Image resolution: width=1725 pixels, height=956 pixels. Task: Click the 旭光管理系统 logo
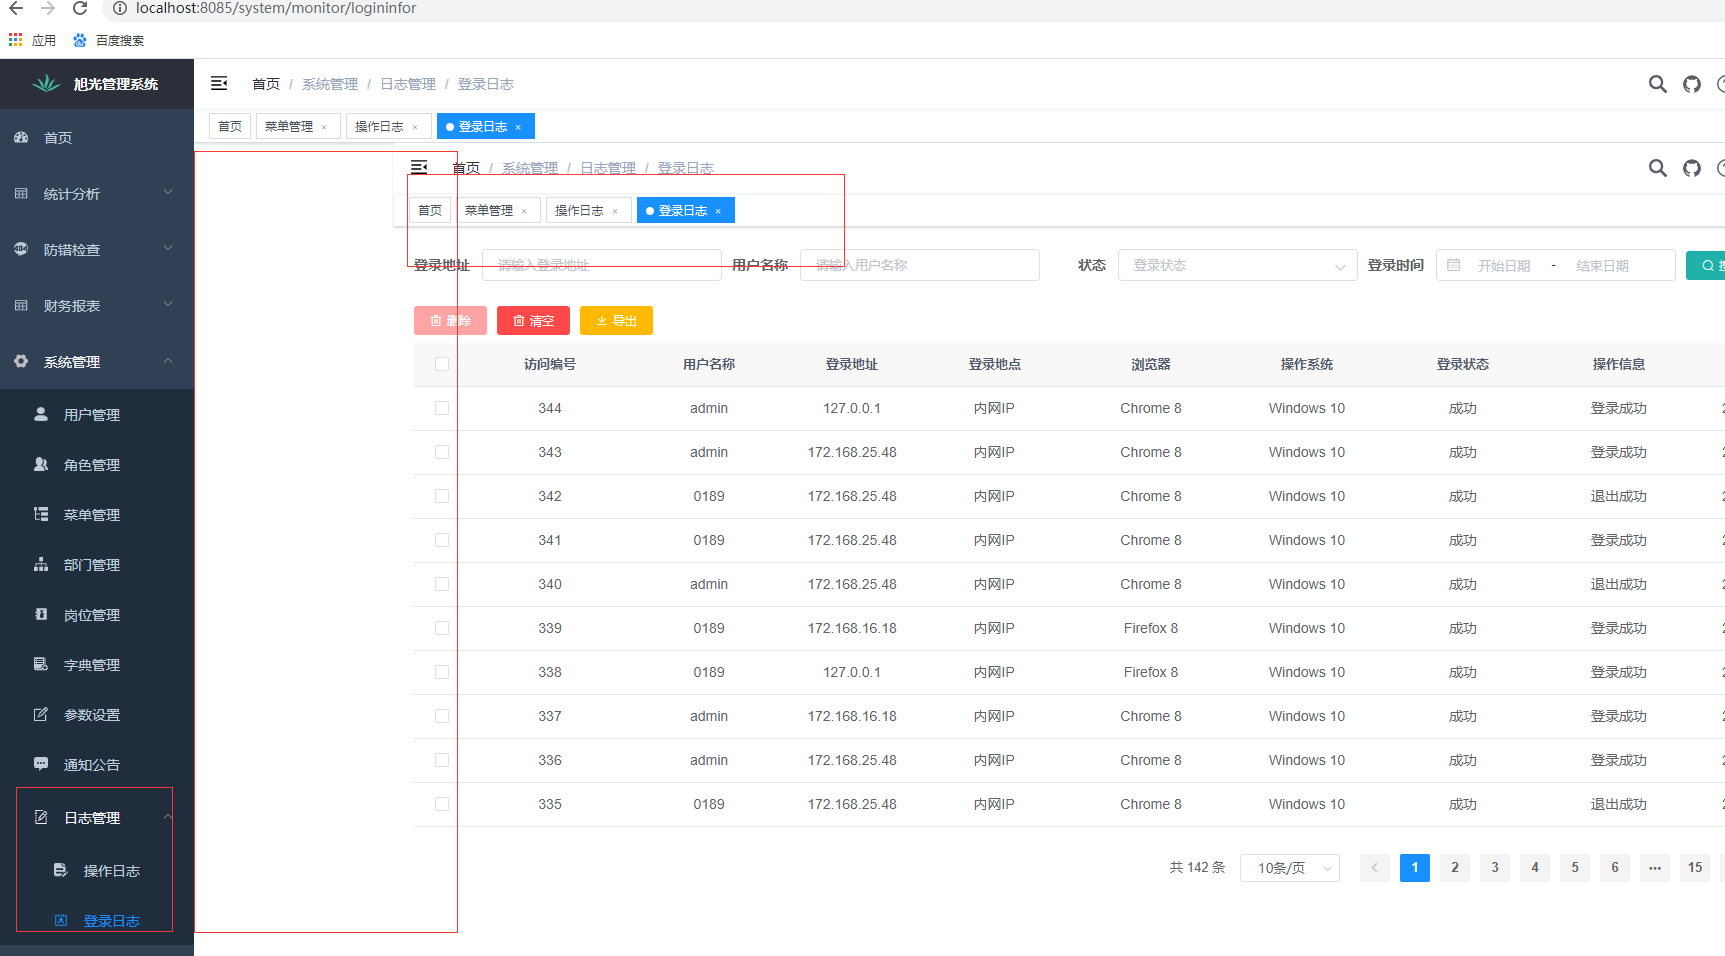pyautogui.click(x=46, y=83)
